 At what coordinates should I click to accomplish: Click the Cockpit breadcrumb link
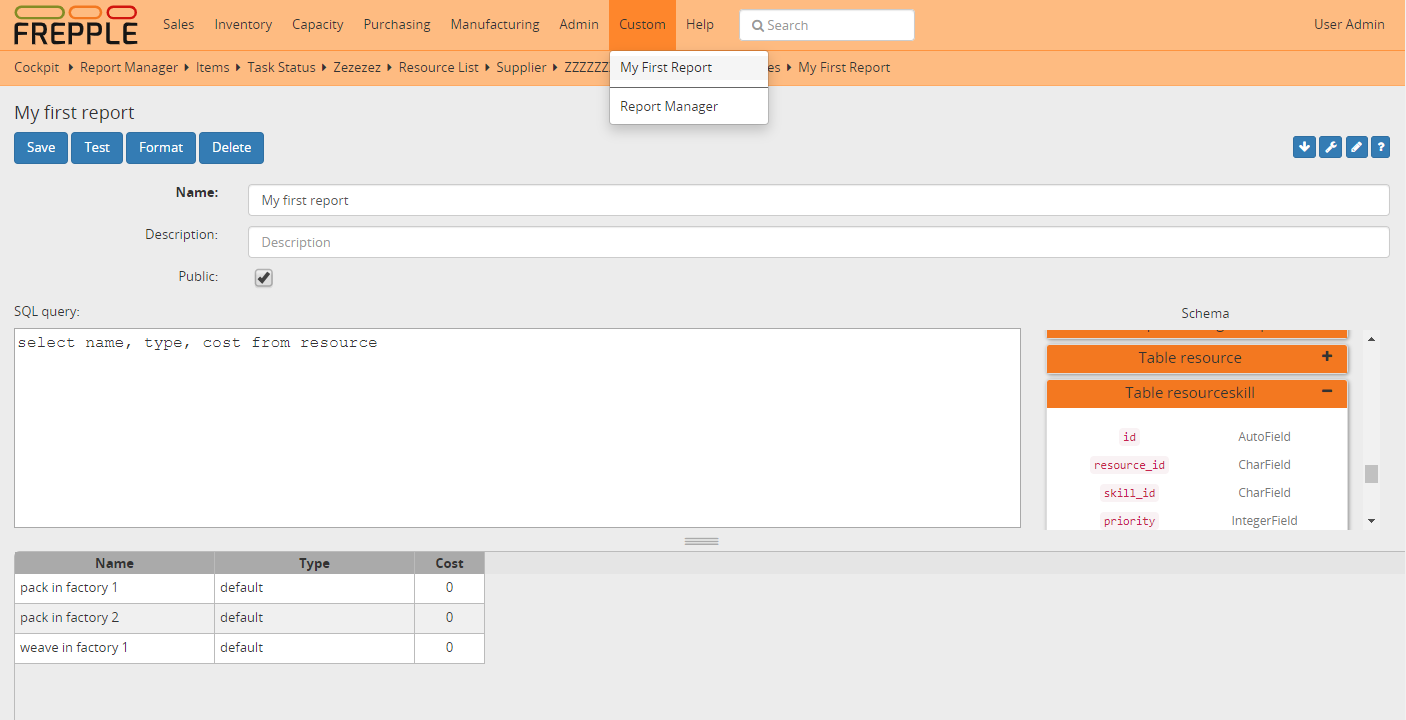36,67
